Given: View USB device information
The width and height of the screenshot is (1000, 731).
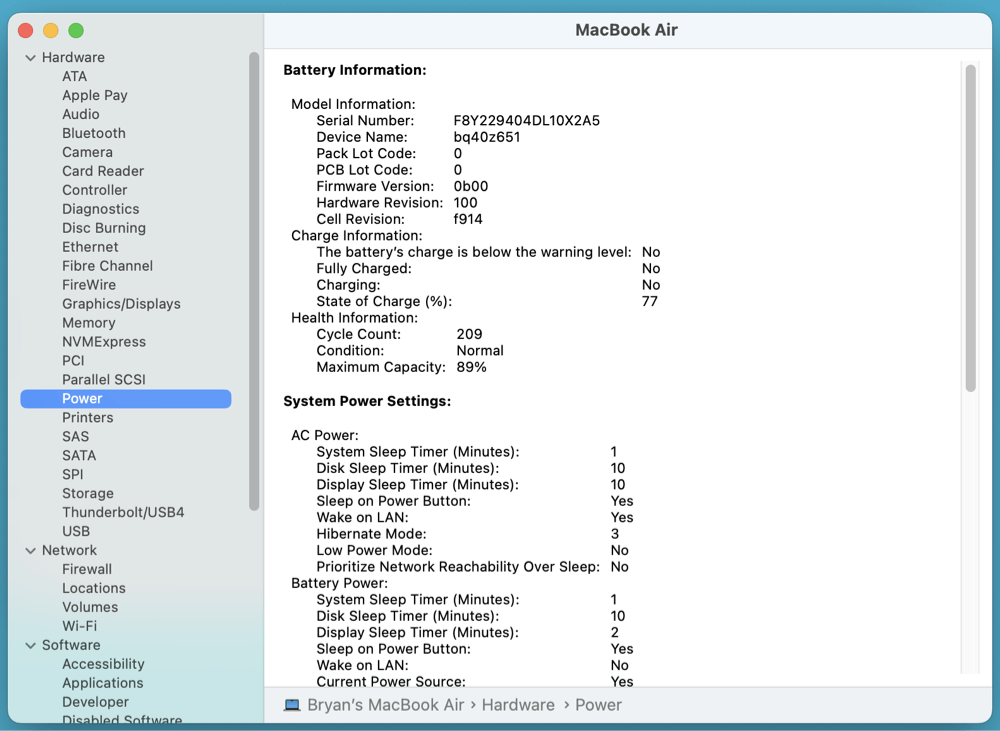Looking at the screenshot, I should point(75,531).
